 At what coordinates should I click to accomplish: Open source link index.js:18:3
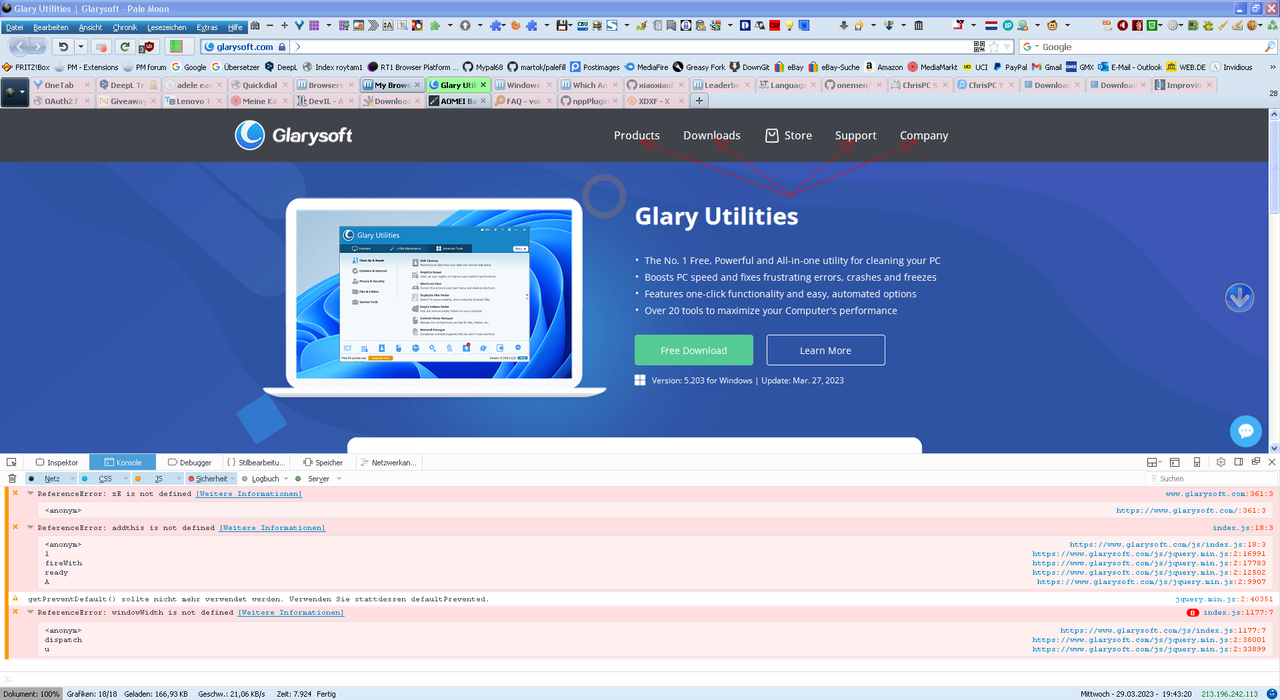[x=1243, y=527]
